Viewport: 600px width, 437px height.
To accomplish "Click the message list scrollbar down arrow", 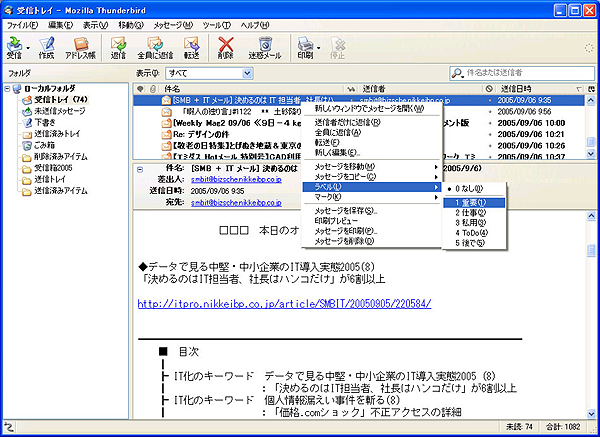I will [591, 154].
